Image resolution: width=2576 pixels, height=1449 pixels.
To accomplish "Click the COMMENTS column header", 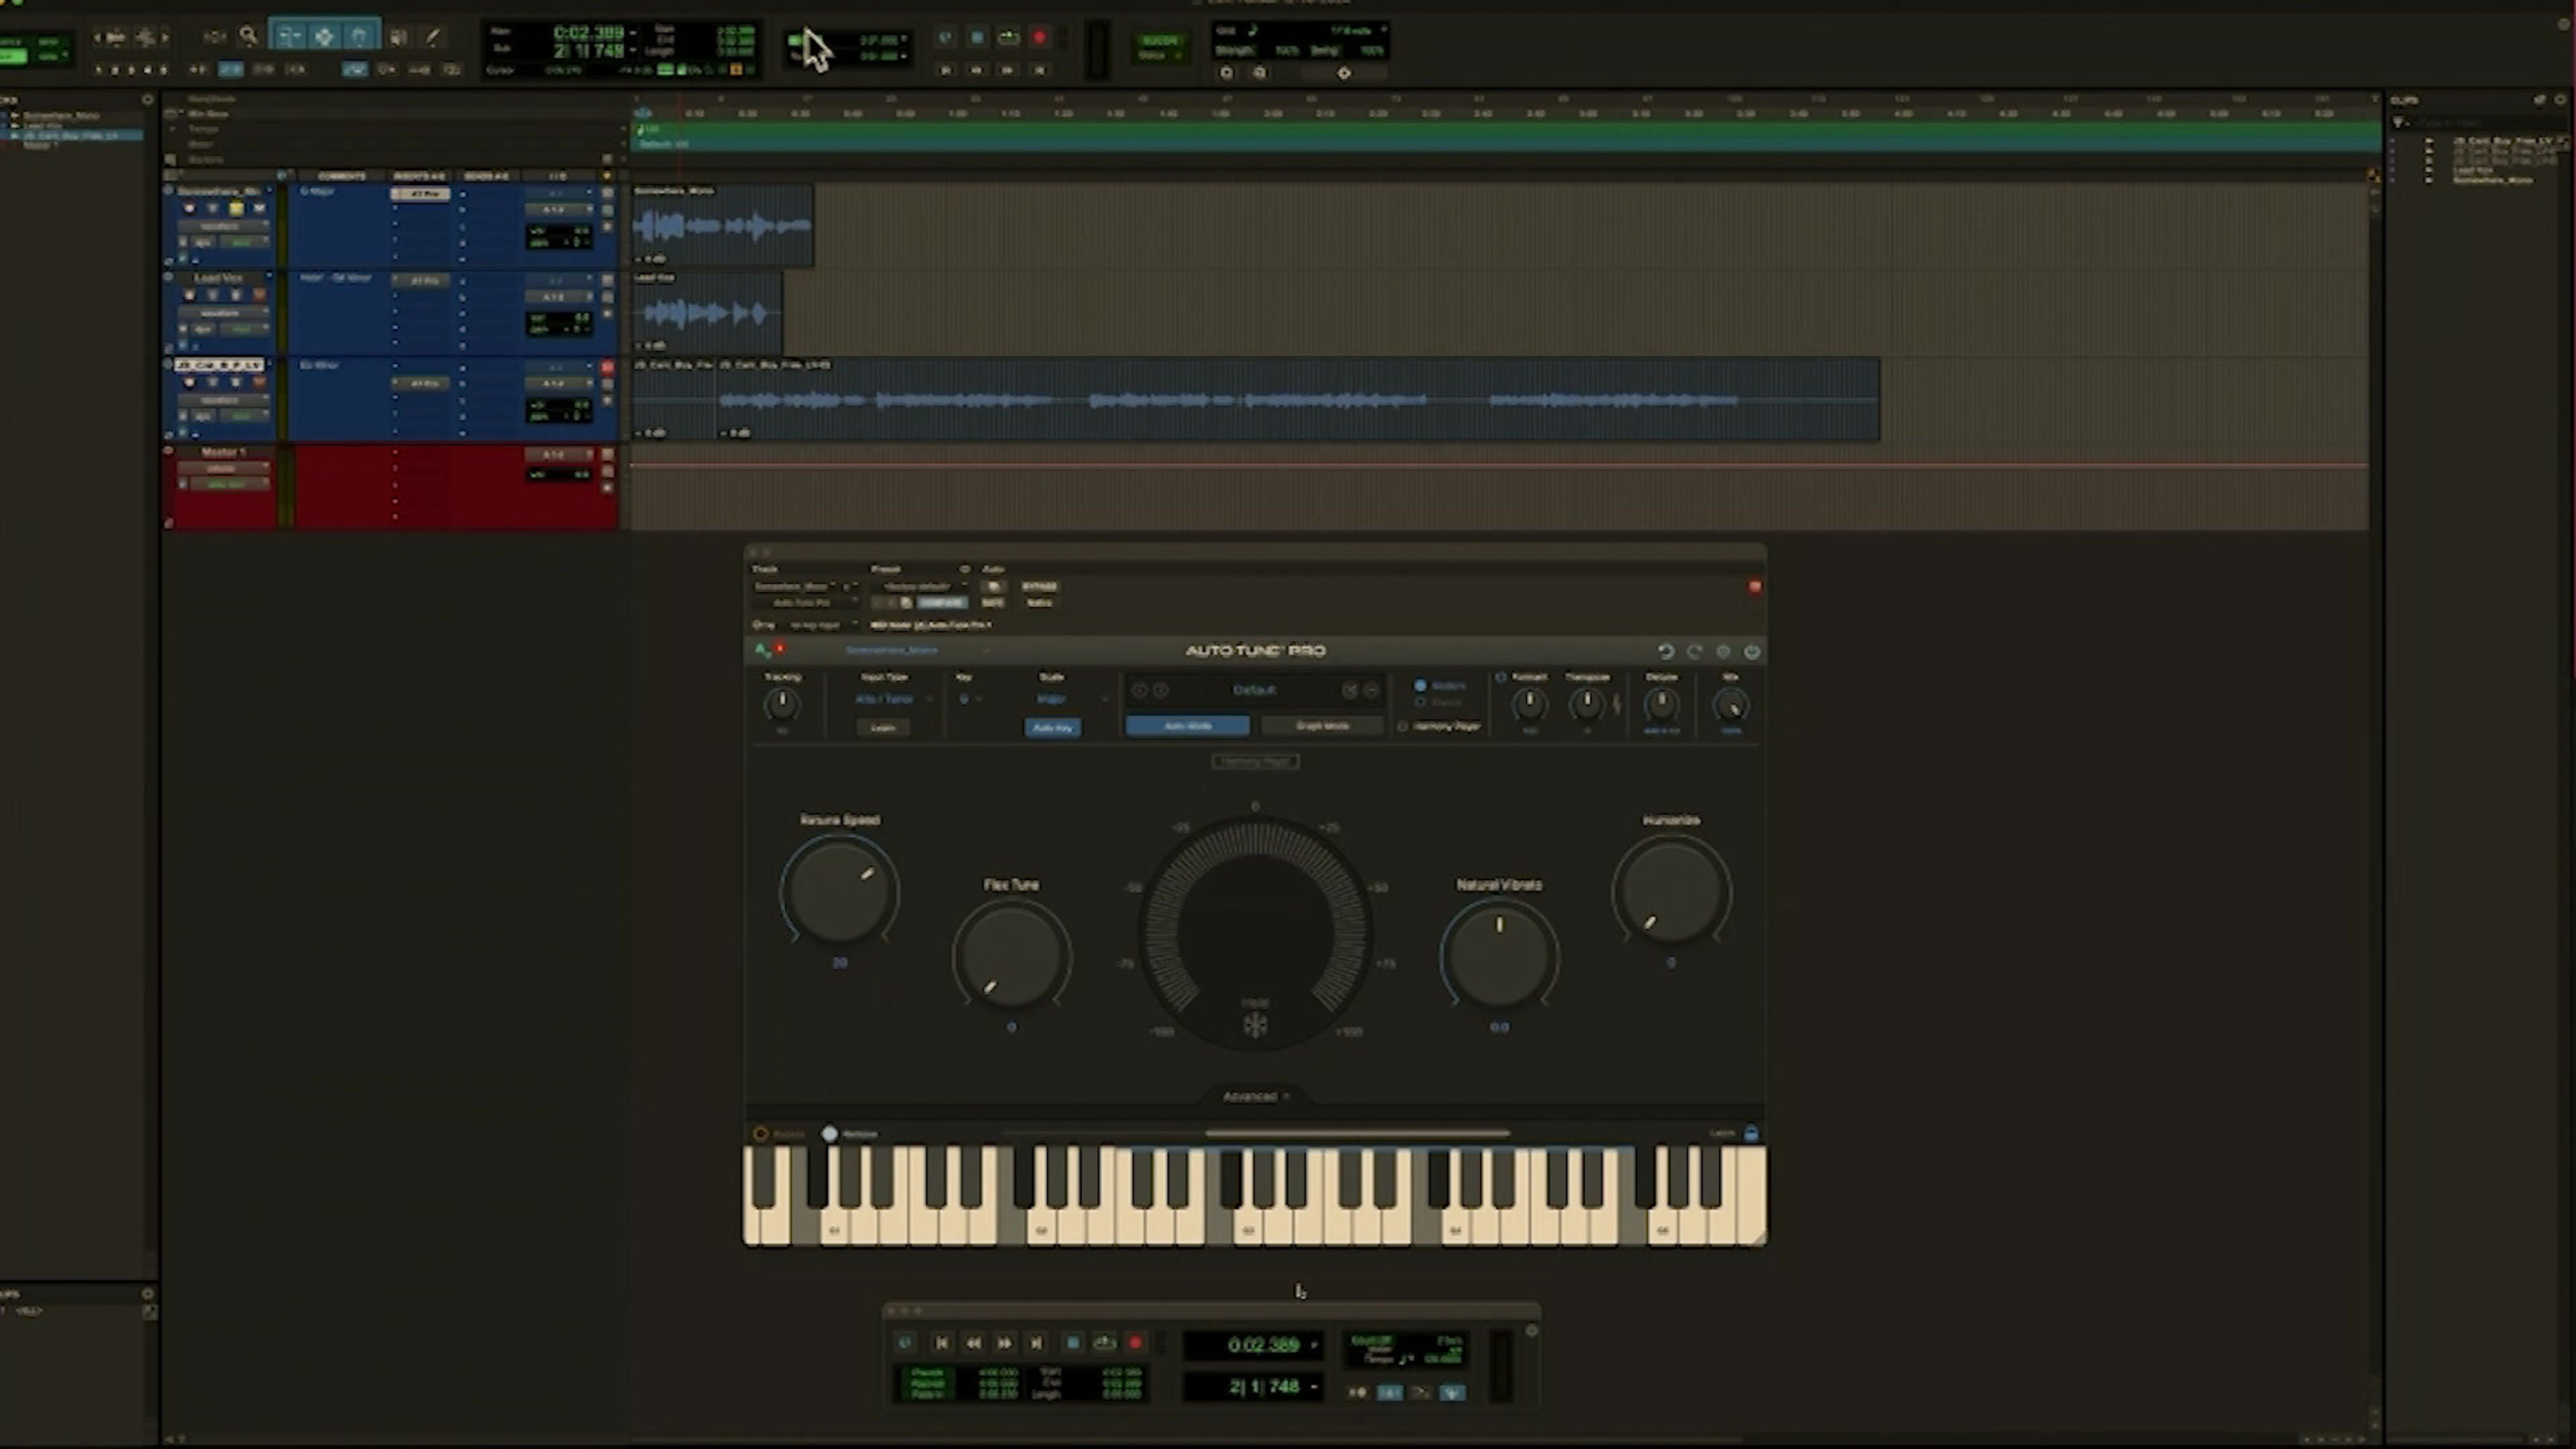I will (341, 176).
